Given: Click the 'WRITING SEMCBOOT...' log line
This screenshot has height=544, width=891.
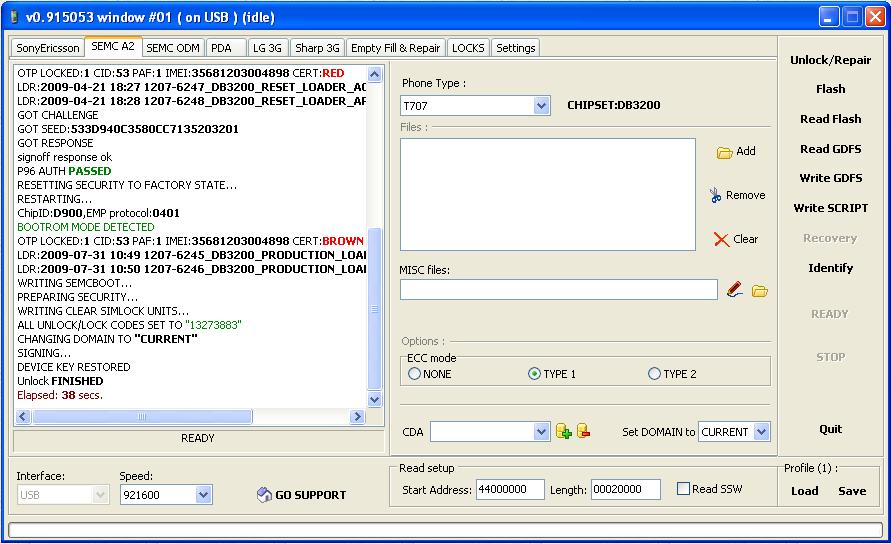Looking at the screenshot, I should (x=74, y=283).
